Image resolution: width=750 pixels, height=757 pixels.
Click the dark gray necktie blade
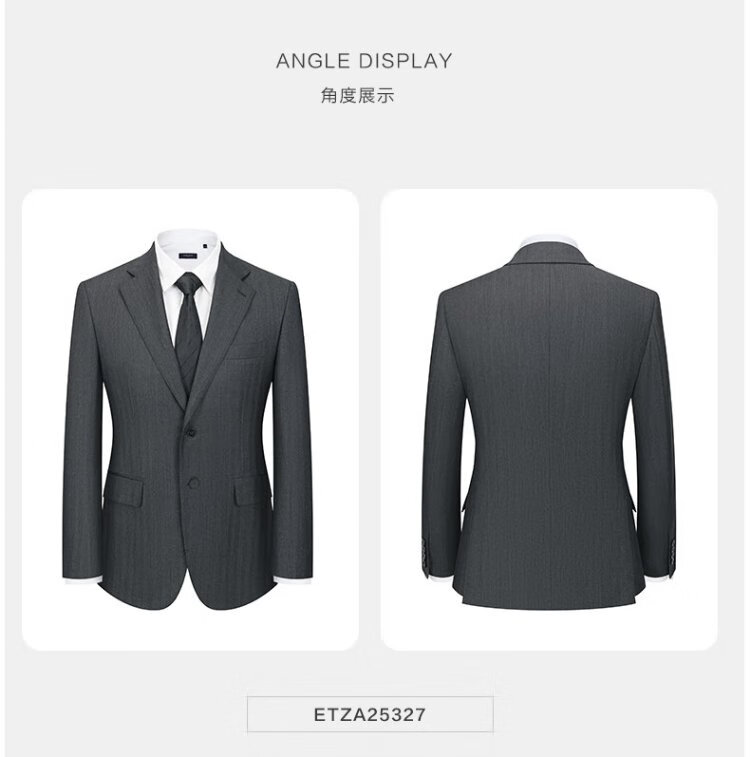click(x=188, y=338)
